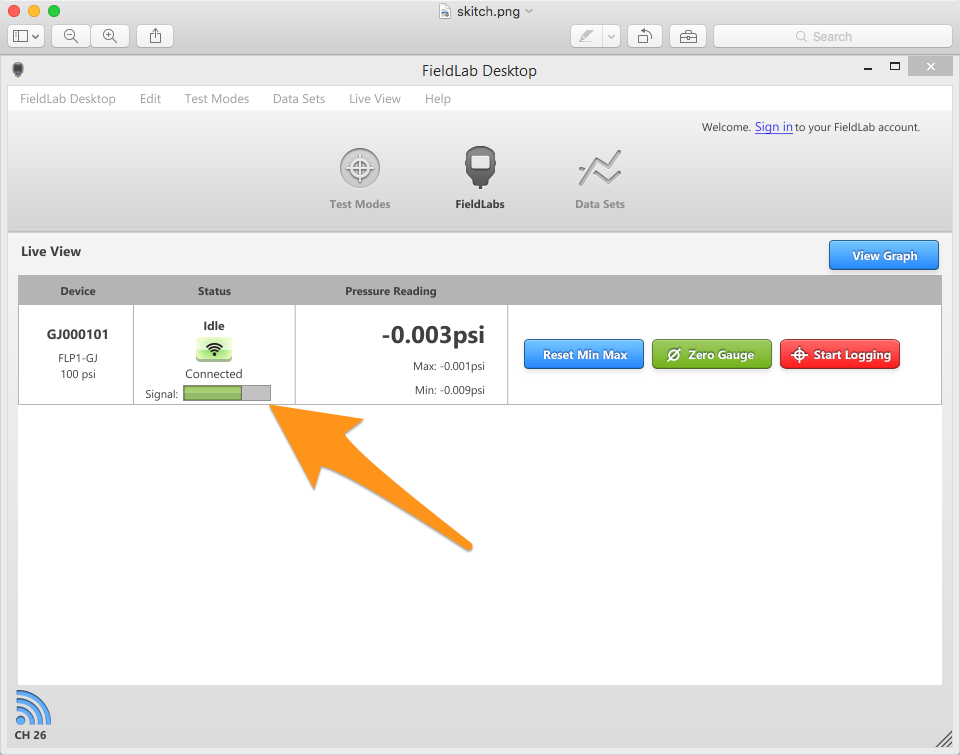
Task: Click the Max: -0.001psi value
Action: 449,366
